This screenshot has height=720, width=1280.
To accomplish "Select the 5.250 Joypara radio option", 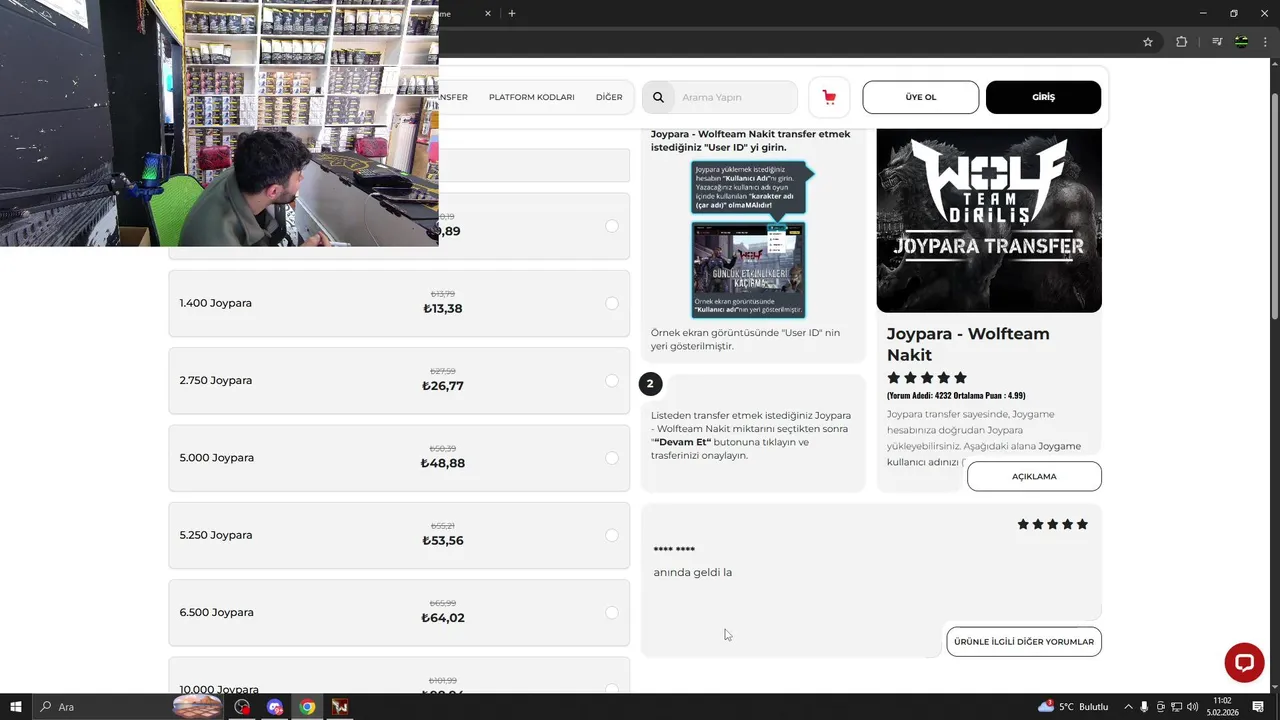I will [612, 535].
